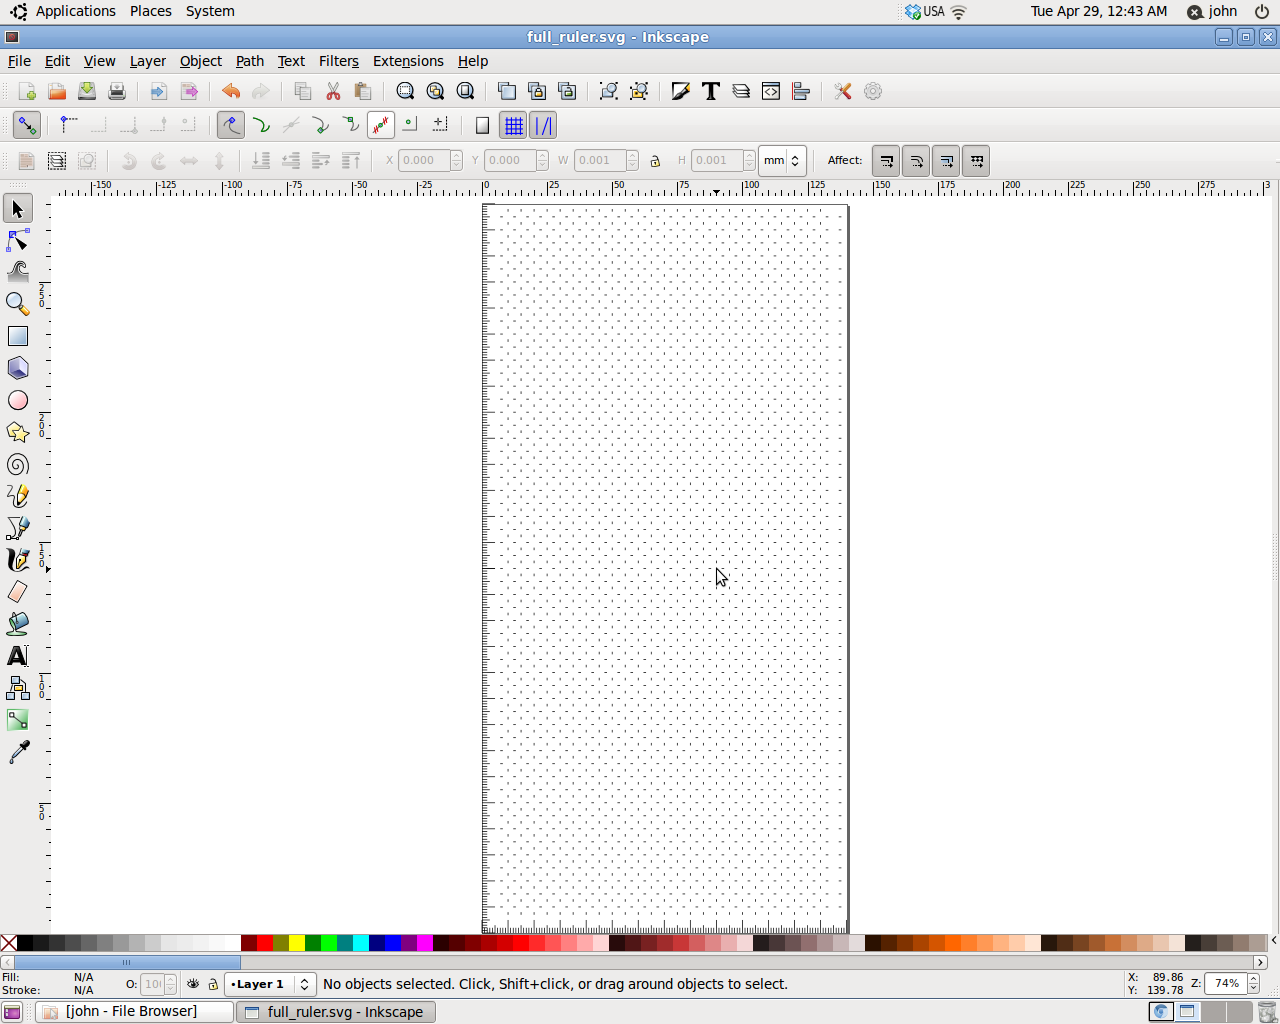Select the Text tool in toolbox
This screenshot has height=1024, width=1280.
tap(18, 656)
